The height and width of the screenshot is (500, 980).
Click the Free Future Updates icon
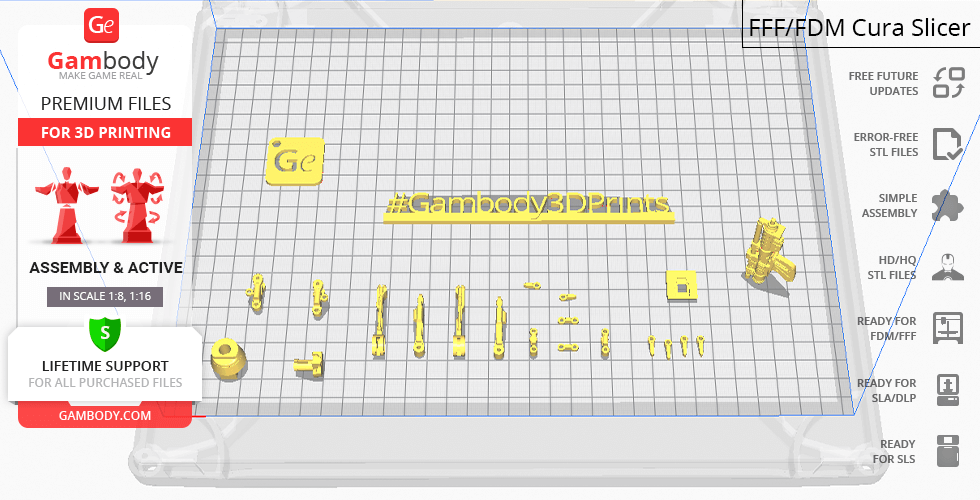point(947,83)
